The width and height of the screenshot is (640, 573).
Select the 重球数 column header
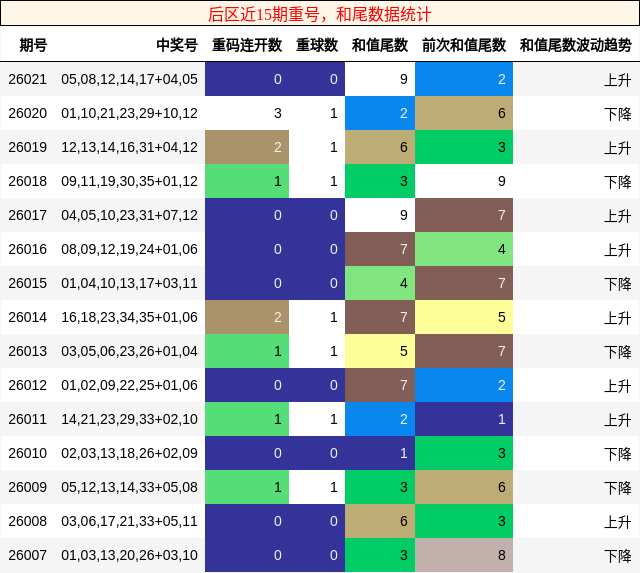pos(317,45)
